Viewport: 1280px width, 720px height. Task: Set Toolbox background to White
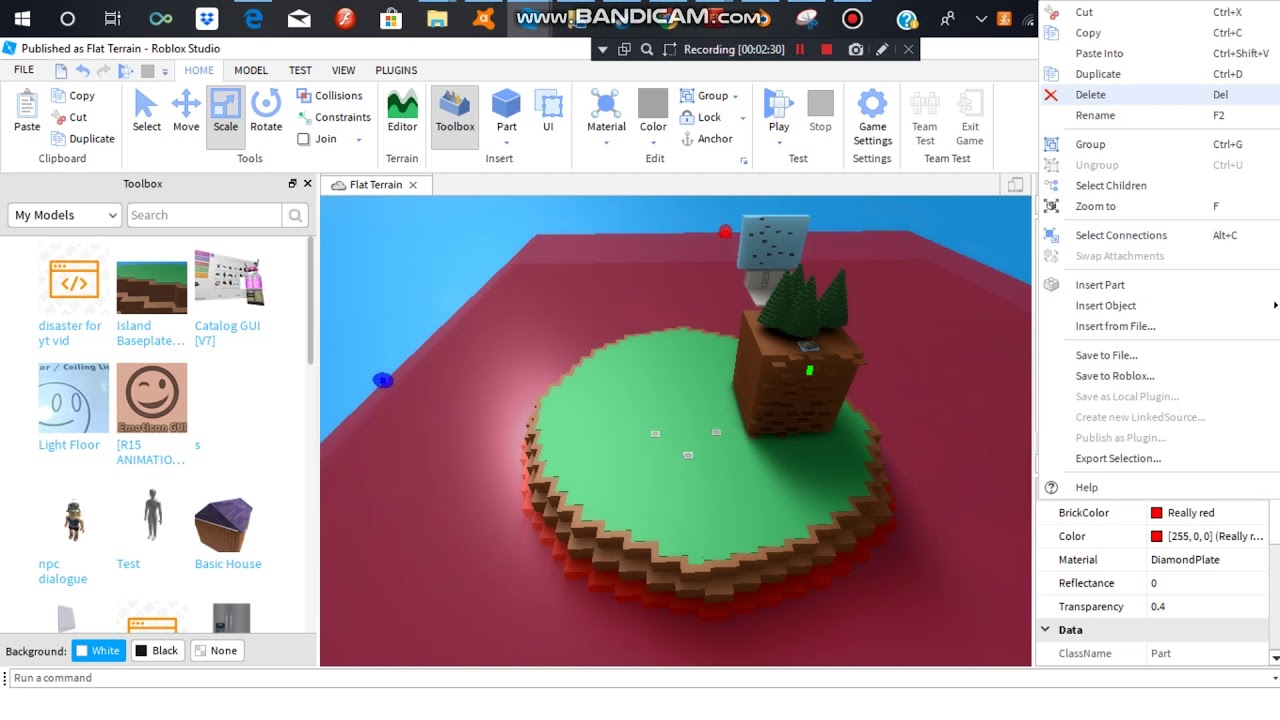[98, 650]
